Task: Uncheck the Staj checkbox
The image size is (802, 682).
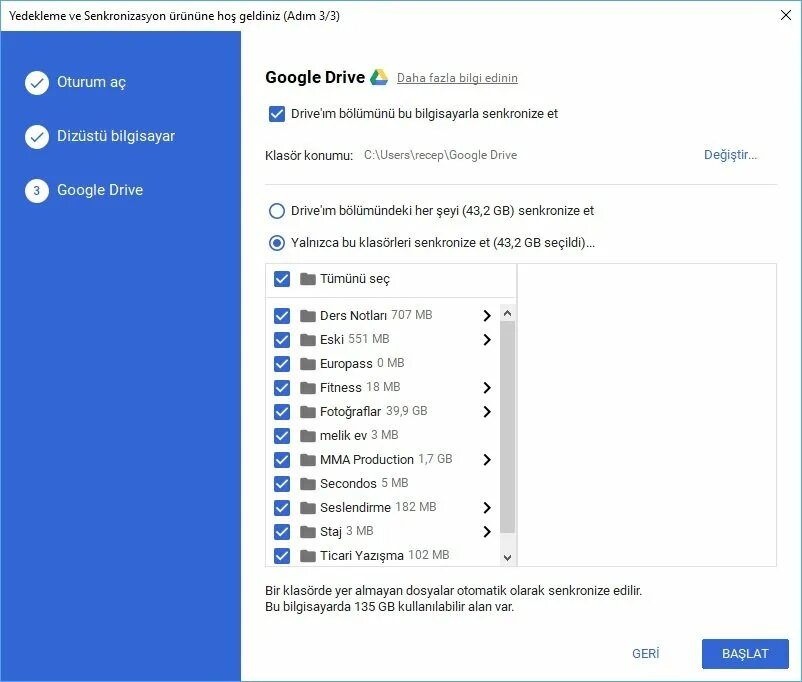Action: coord(282,532)
